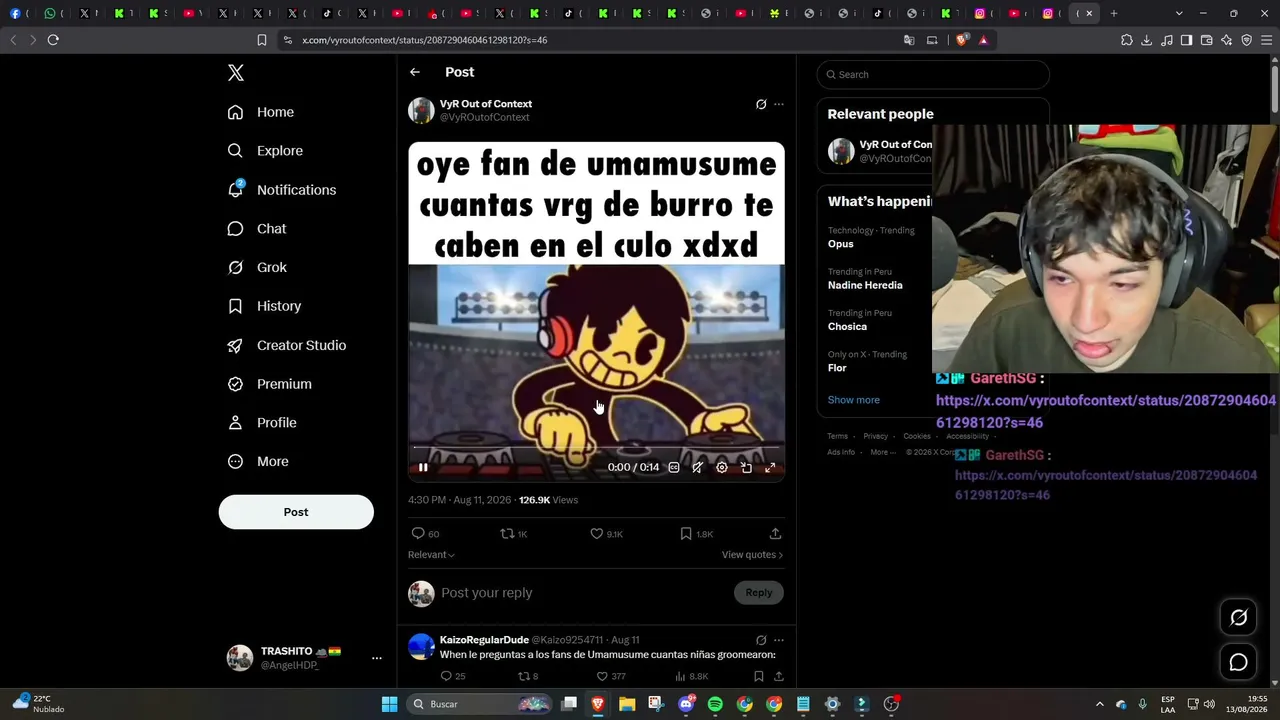Toggle video closed captions
1280x720 pixels.
coord(674,467)
